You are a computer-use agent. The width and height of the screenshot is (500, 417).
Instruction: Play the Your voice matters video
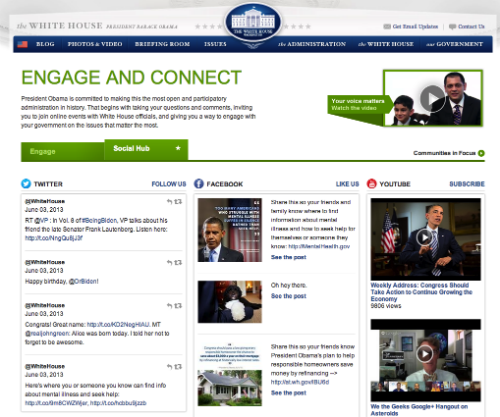[433, 98]
